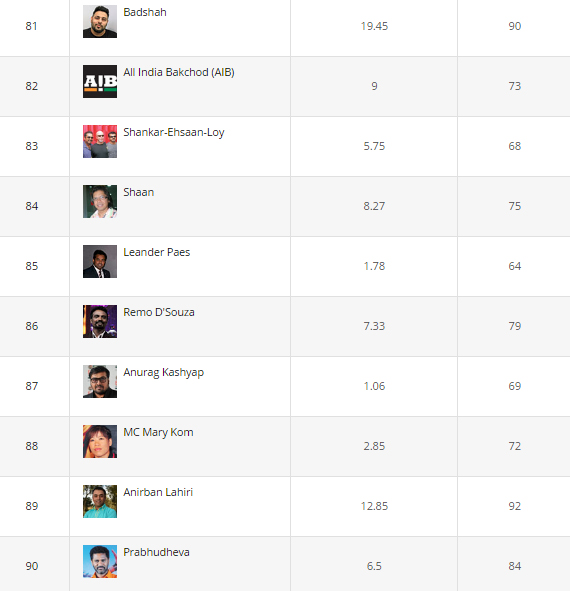Open Badshah's profile photo thumbnail

100,21
